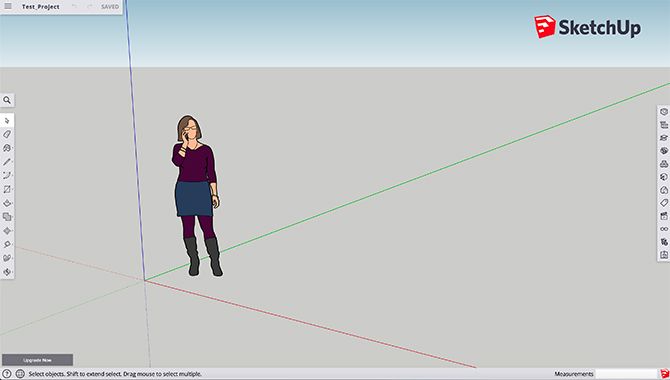Screen dimensions: 670x380
Task: Open the Scenes clapperboard panel
Action: [664, 216]
